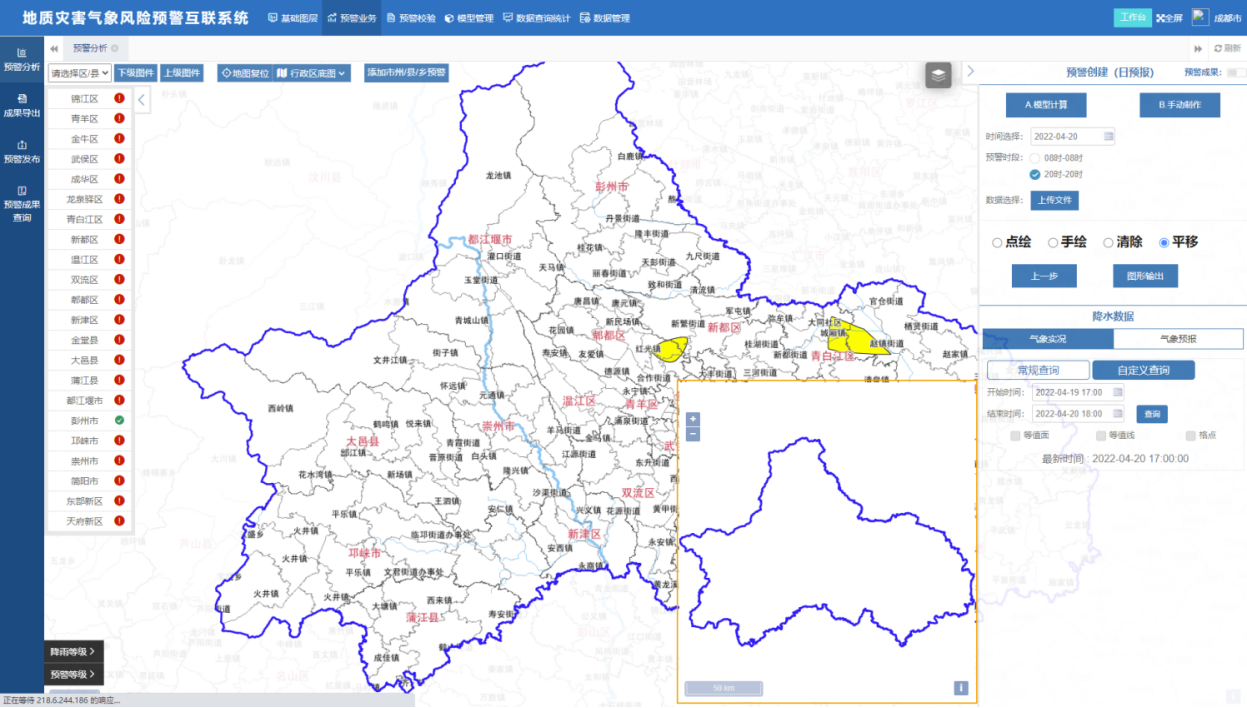Click 地图复位 map reset button
This screenshot has height=708, width=1247.
point(244,73)
